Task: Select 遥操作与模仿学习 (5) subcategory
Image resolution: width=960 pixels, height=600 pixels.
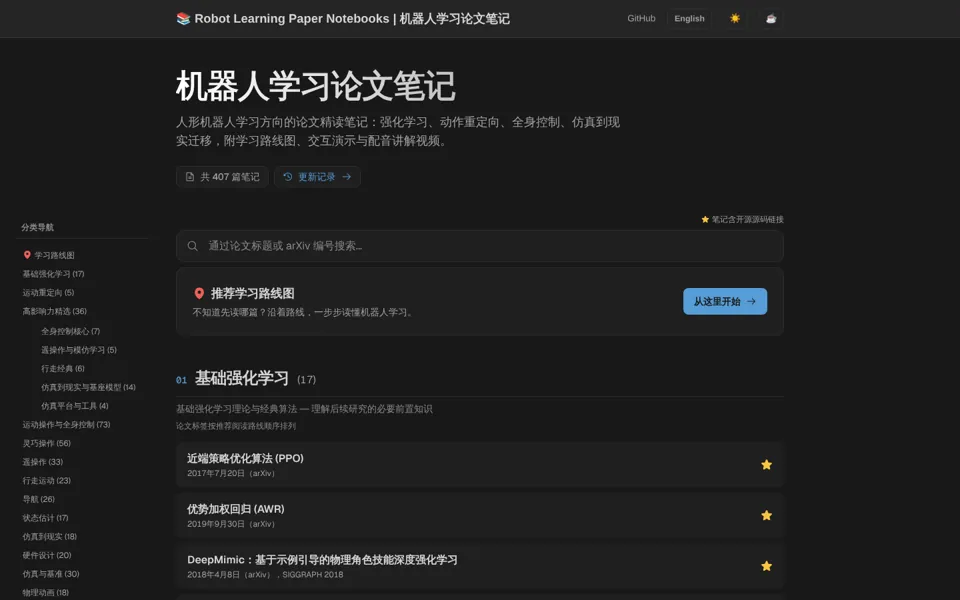Action: (78, 350)
